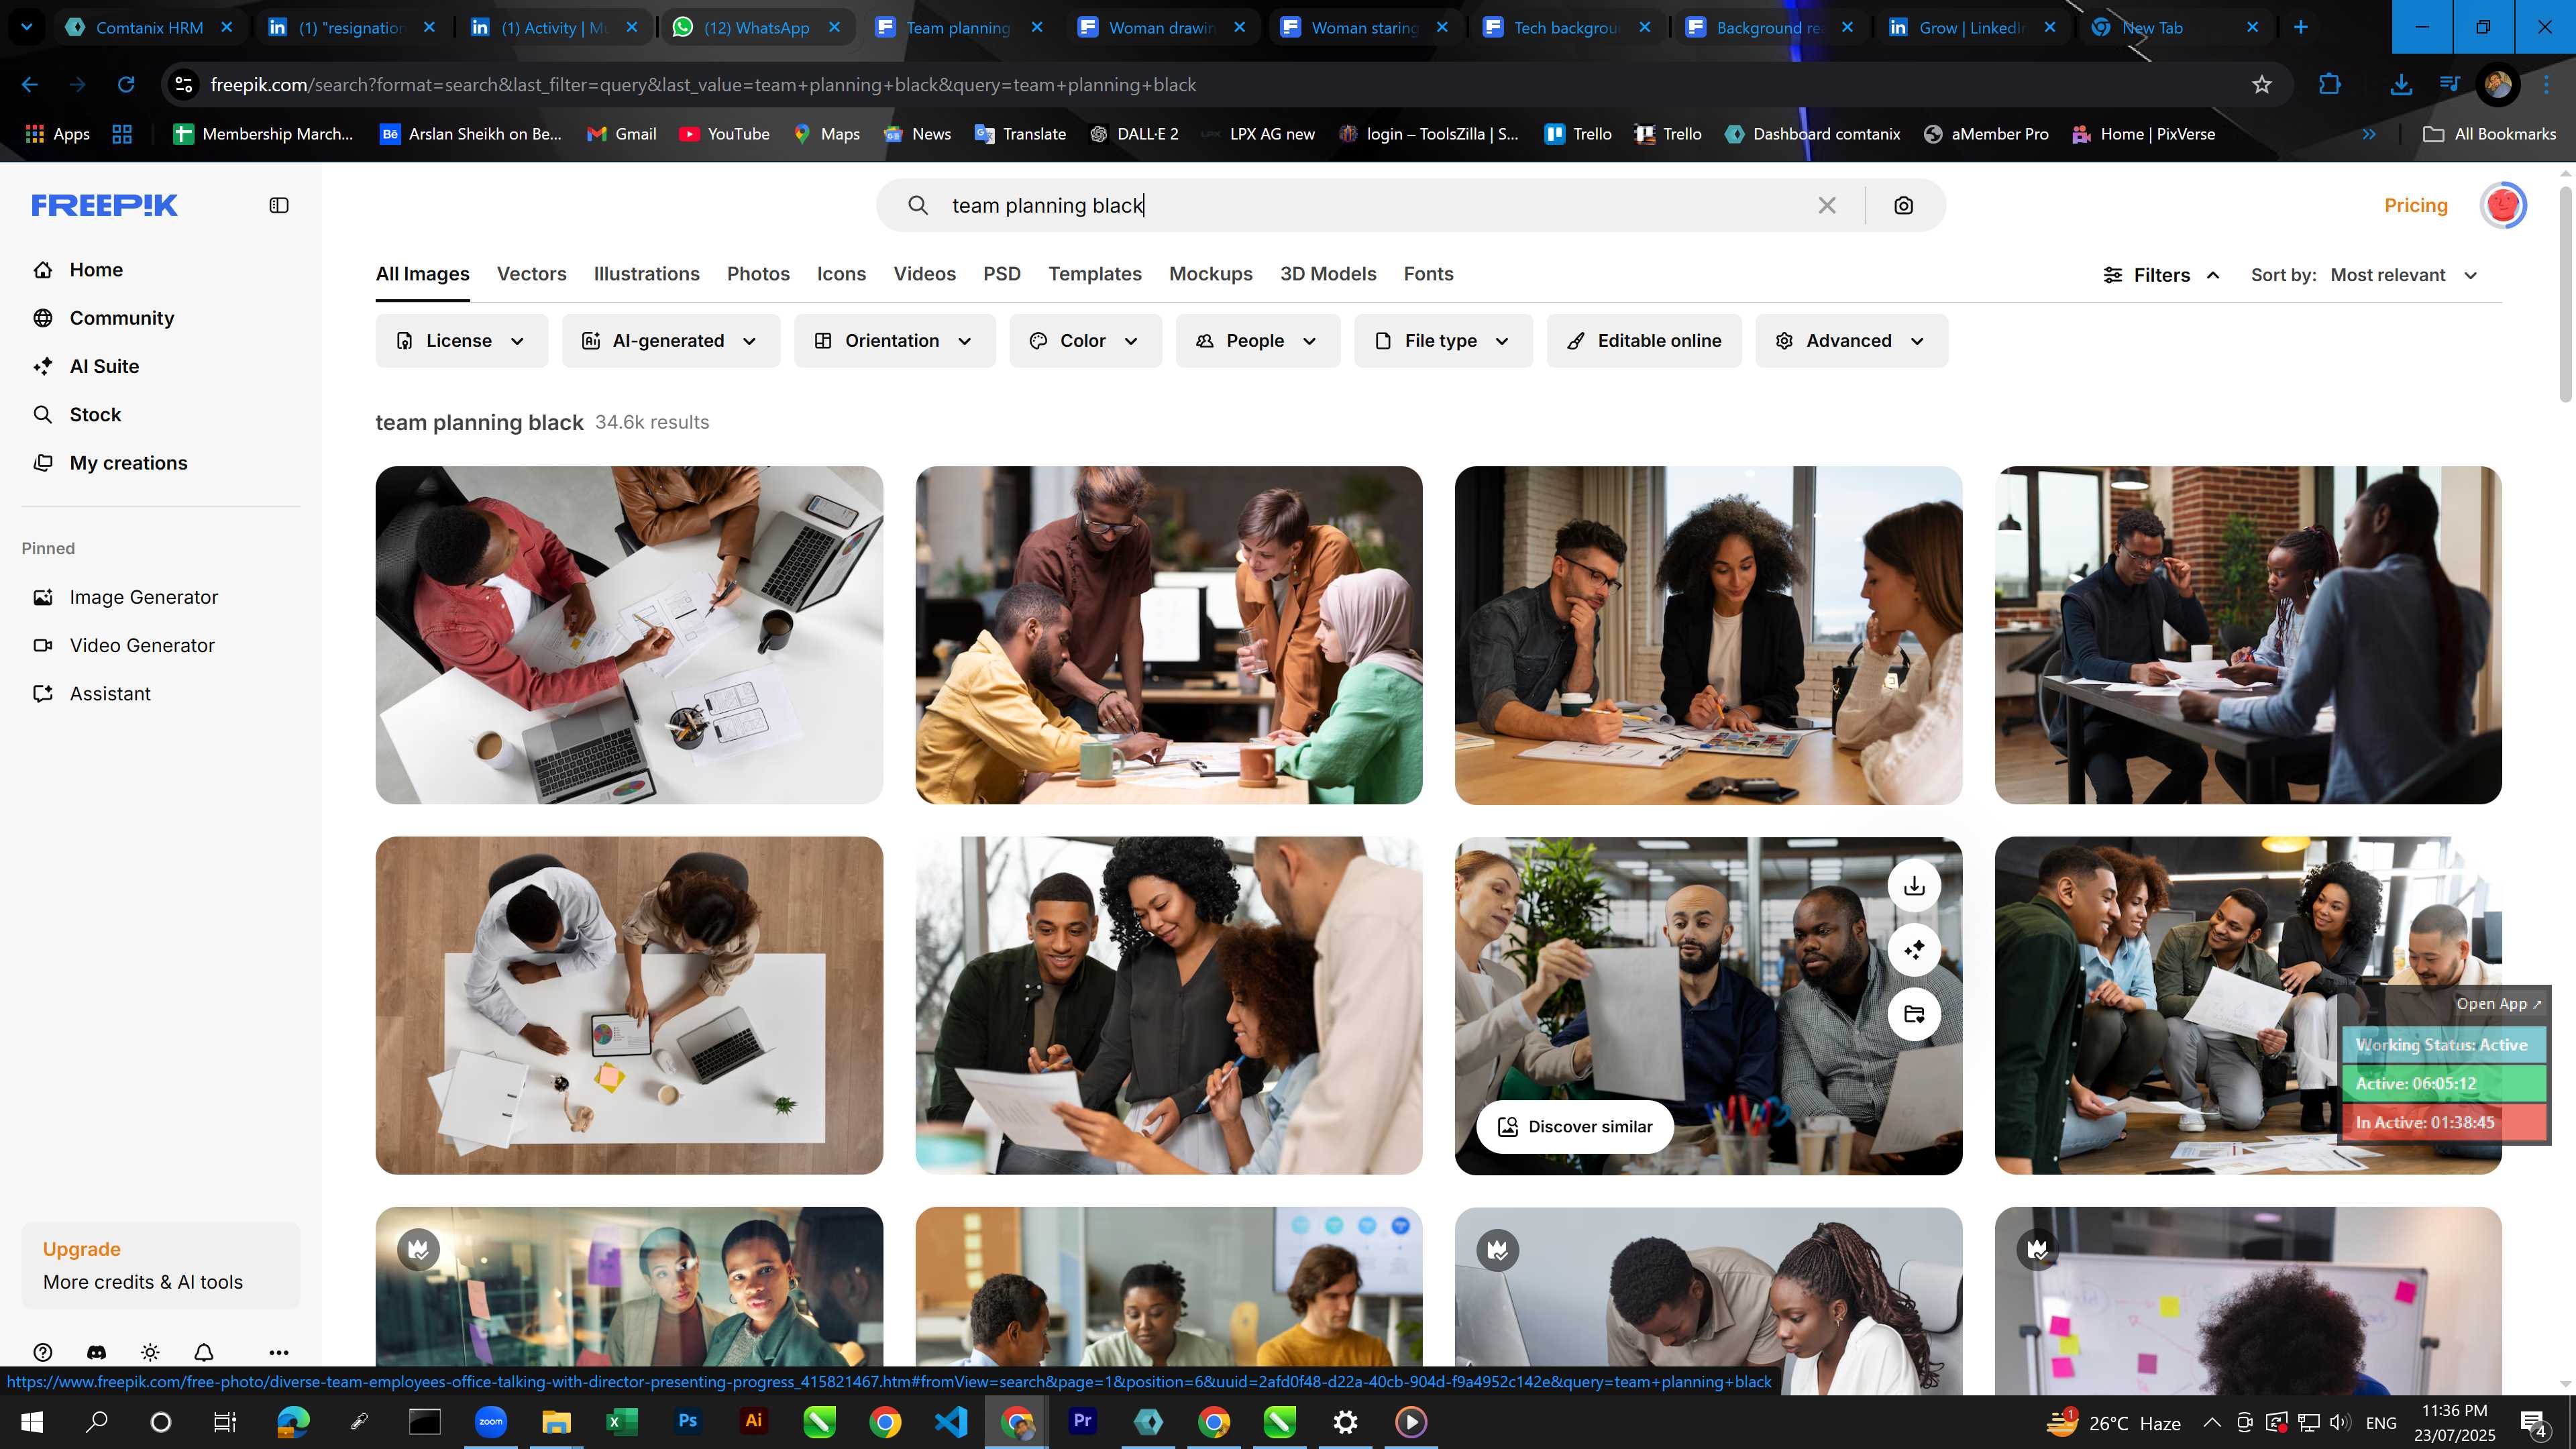The width and height of the screenshot is (2576, 1449).
Task: Switch to the Illustrations tab
Action: pyautogui.click(x=646, y=274)
